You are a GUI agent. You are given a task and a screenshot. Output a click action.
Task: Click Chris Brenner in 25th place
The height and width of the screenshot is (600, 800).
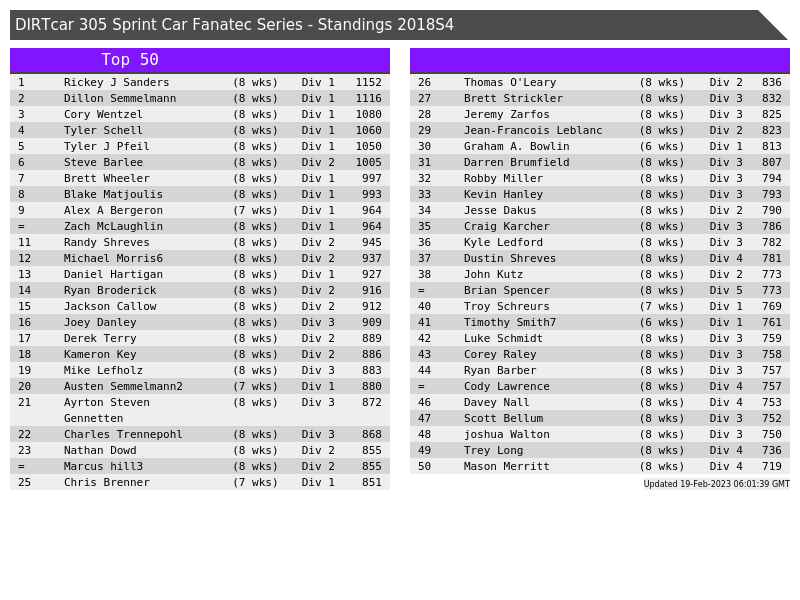coord(106,483)
